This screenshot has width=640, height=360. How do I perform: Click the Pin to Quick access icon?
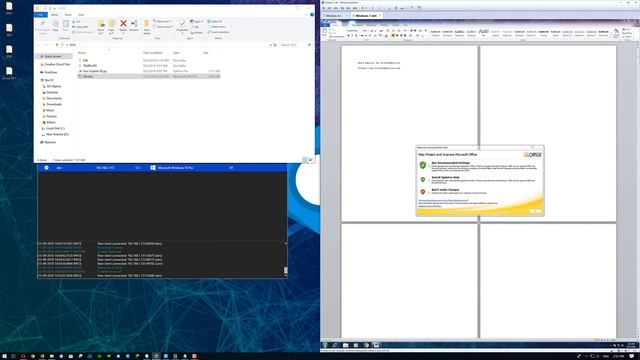pos(42,24)
